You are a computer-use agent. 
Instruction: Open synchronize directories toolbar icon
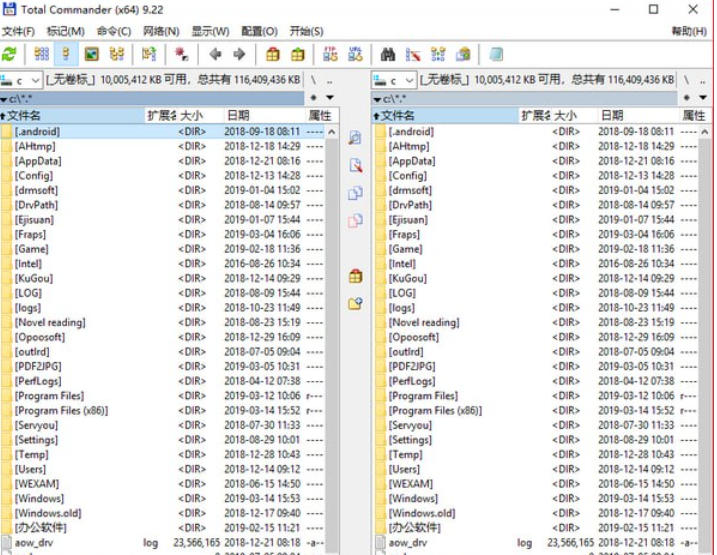438,54
